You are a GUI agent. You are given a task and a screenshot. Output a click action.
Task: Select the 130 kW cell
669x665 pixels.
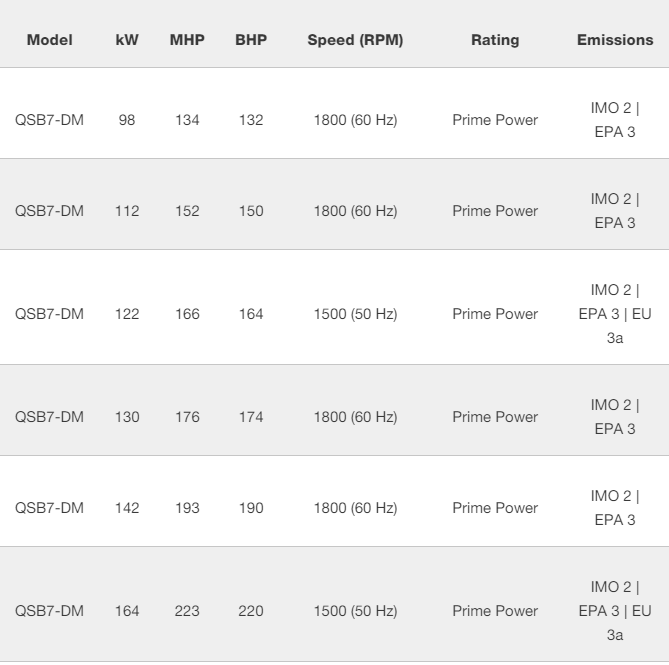(x=127, y=417)
